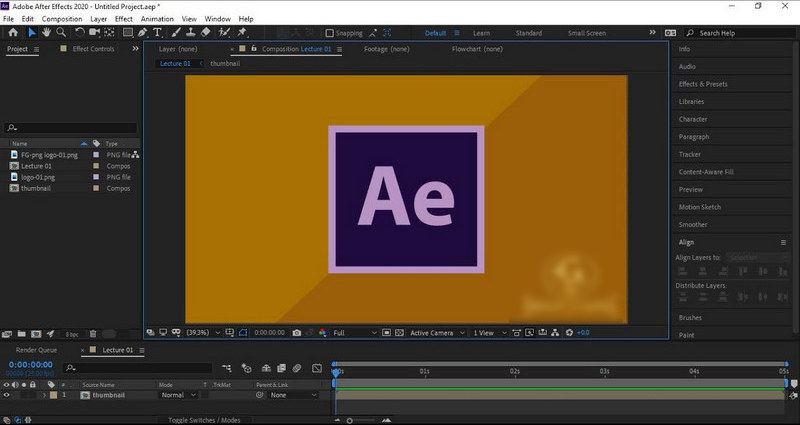Click the Graph Editor icon in timeline
The width and height of the screenshot is (800, 425).
click(x=317, y=368)
